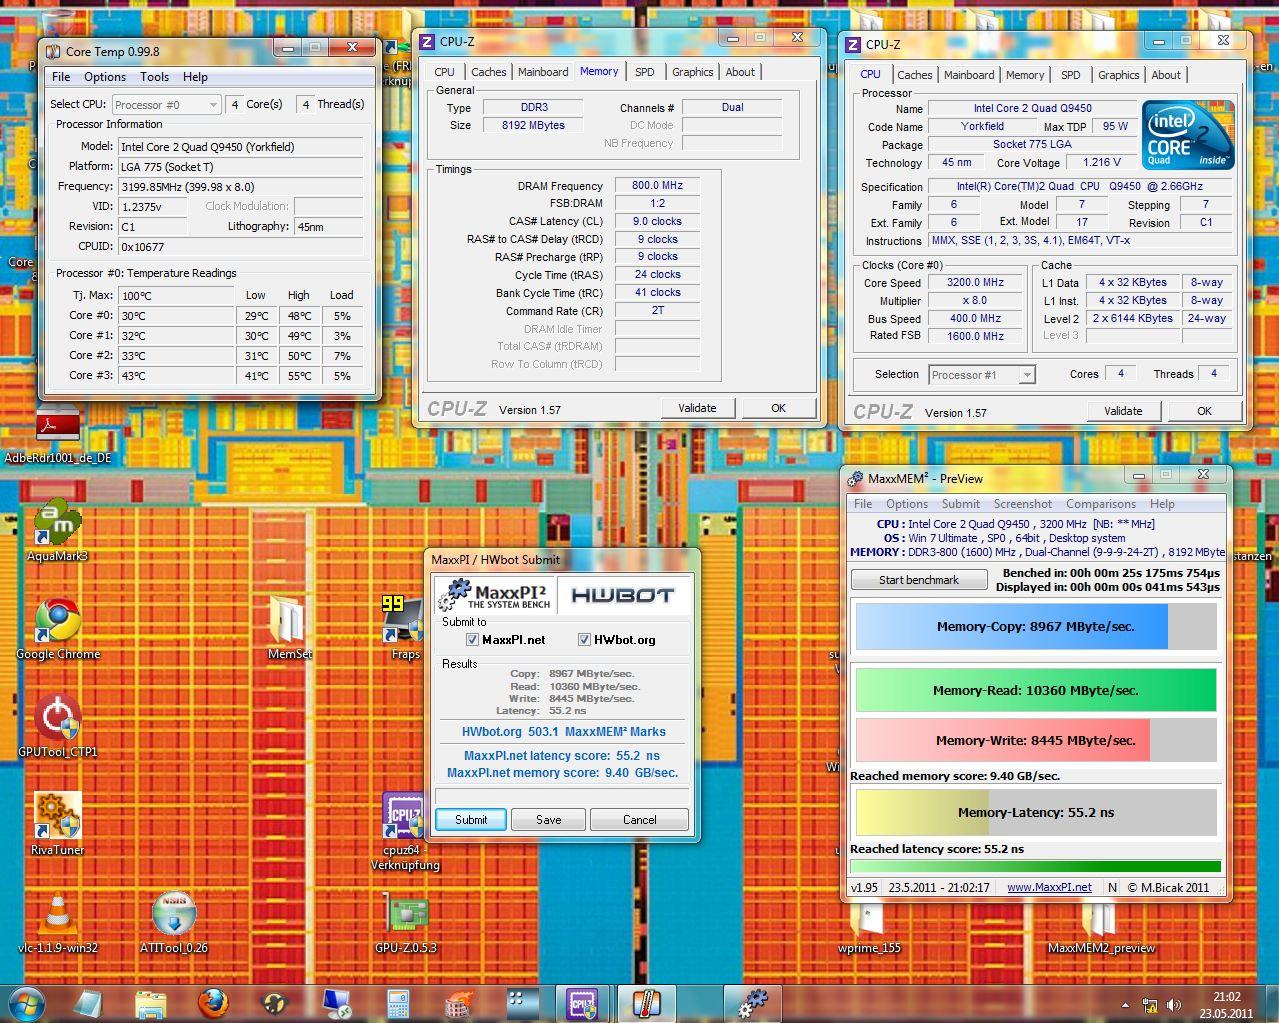
Task: Click the network tray icon
Action: point(1150,1005)
